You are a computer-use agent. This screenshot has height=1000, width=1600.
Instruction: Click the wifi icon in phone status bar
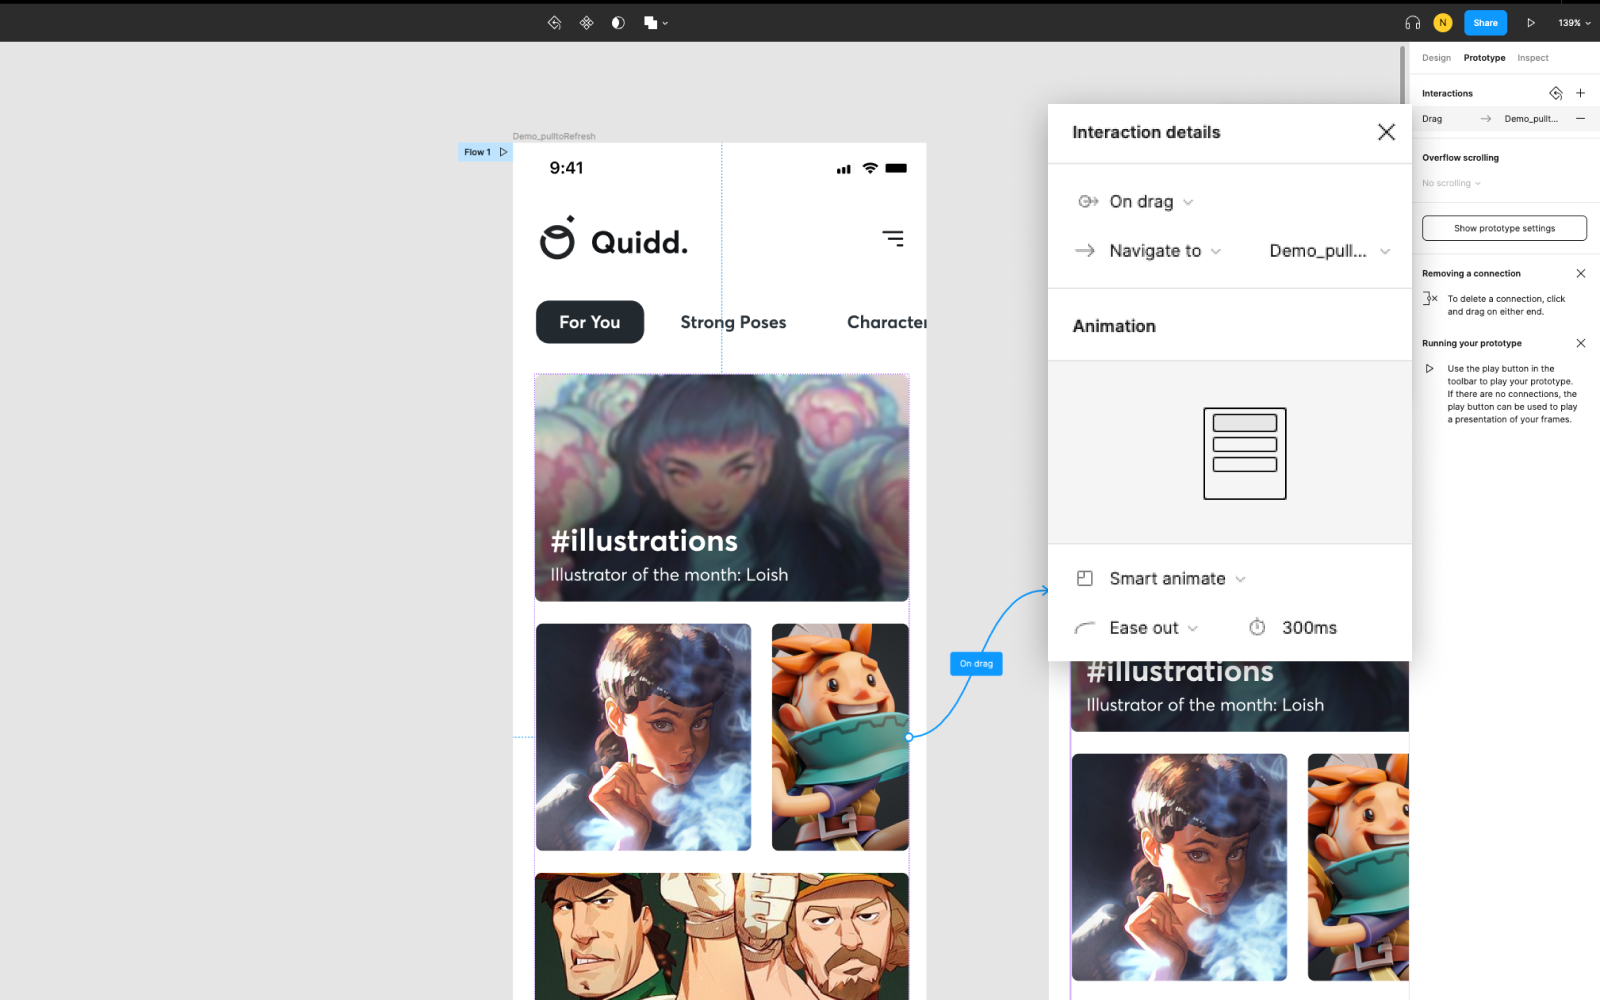(x=870, y=168)
